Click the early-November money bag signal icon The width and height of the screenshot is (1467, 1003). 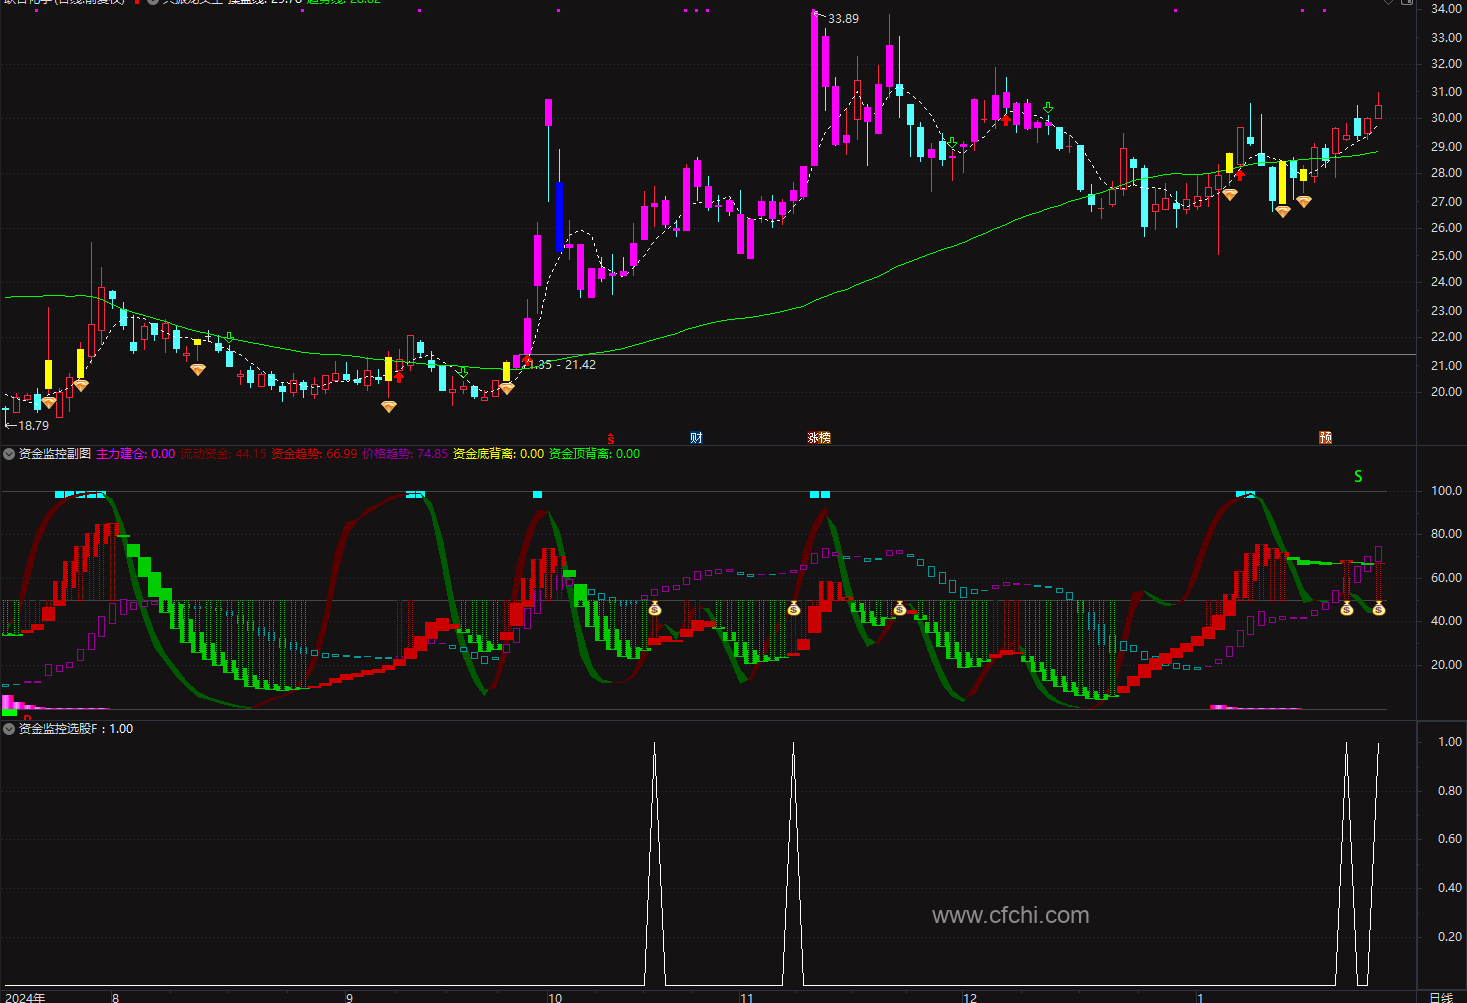[x=794, y=608]
